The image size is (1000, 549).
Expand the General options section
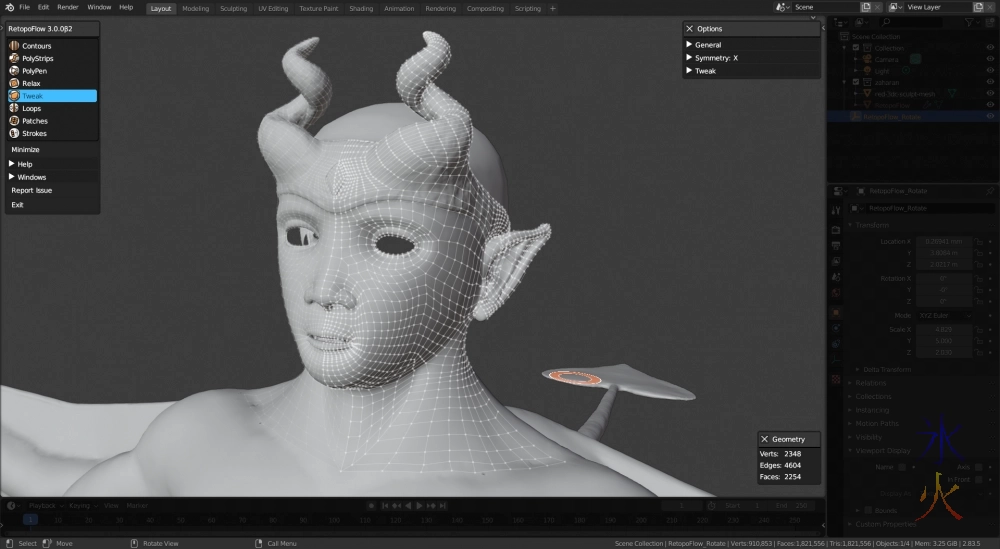click(x=708, y=45)
